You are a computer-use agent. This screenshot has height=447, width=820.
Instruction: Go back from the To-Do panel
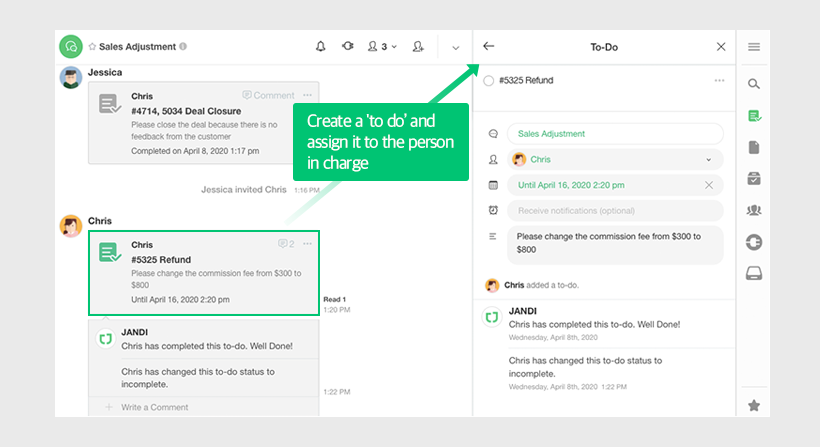489,47
